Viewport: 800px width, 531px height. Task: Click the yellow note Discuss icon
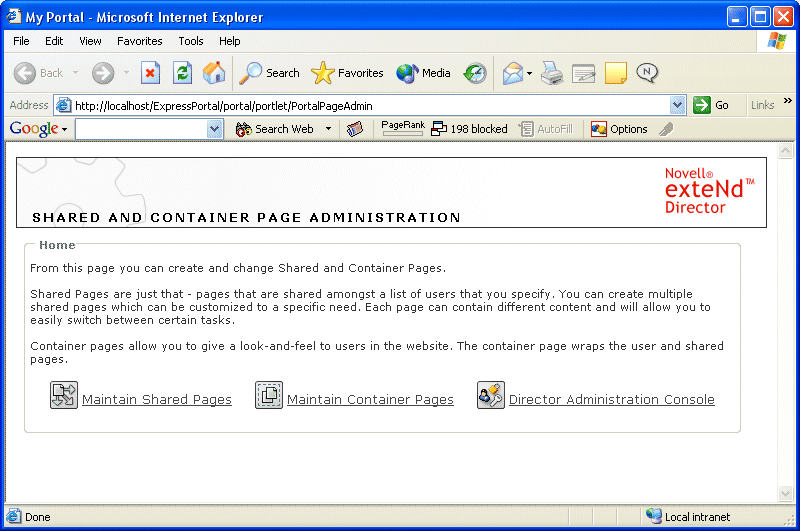(616, 73)
